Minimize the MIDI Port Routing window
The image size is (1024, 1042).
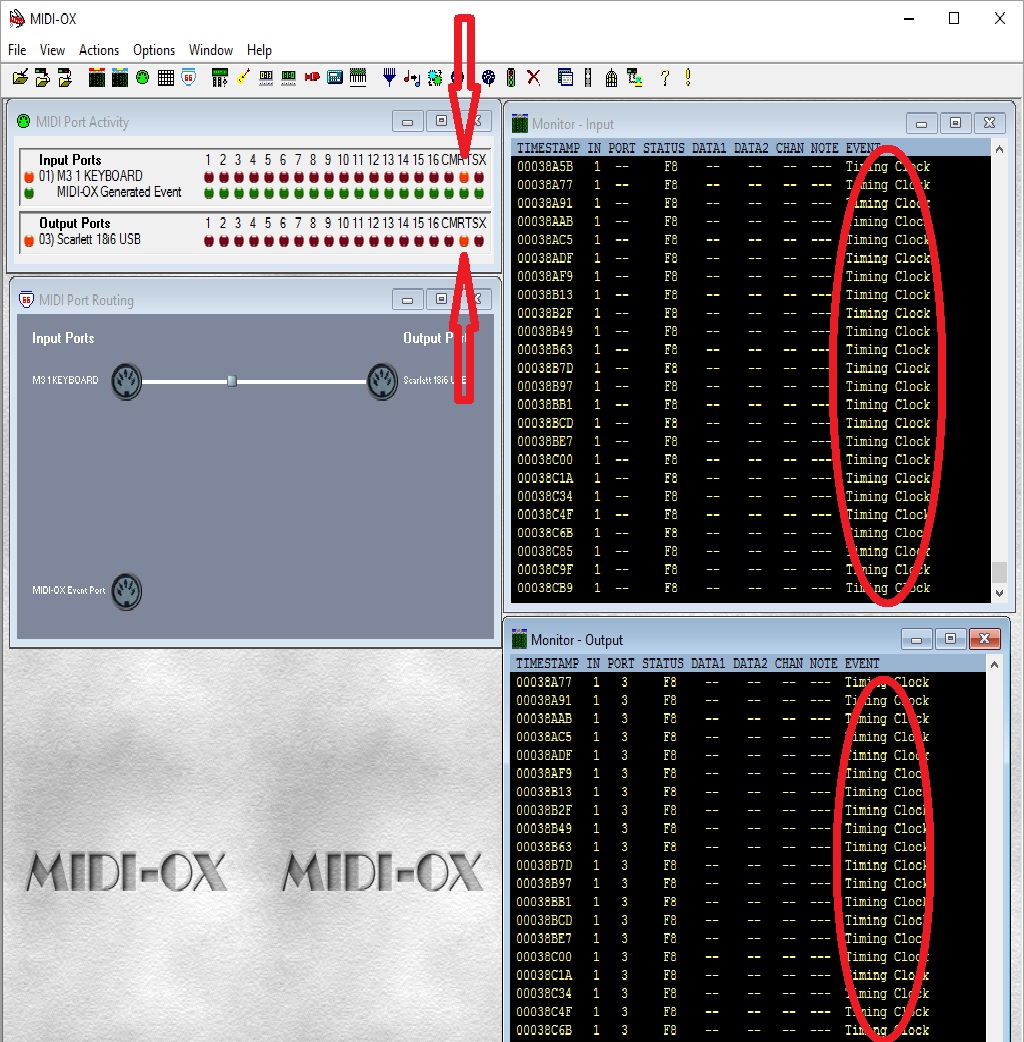[x=407, y=300]
